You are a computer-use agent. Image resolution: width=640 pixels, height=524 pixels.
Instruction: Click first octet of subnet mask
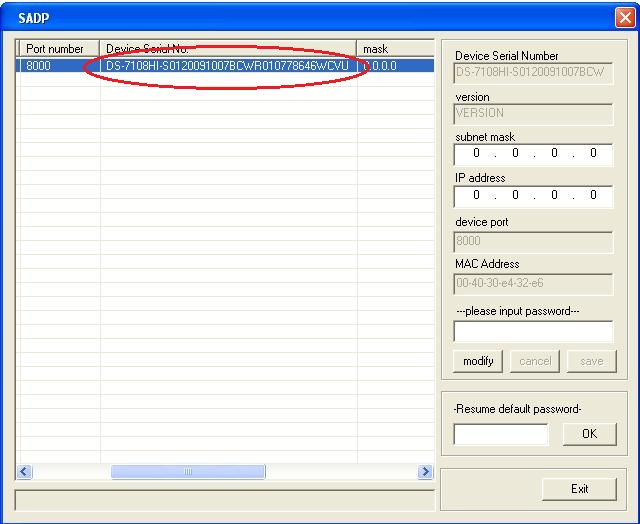click(x=476, y=153)
